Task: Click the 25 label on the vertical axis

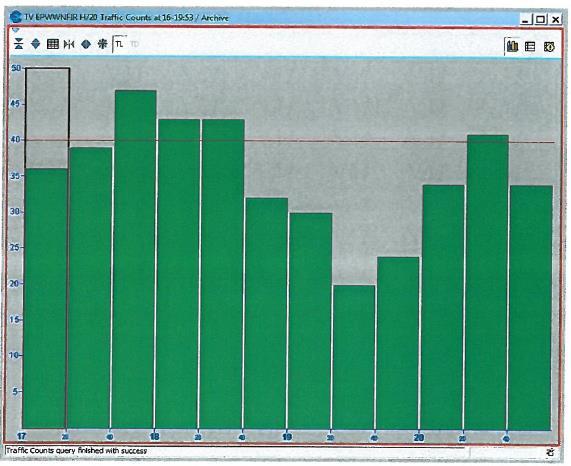Action: (x=16, y=248)
